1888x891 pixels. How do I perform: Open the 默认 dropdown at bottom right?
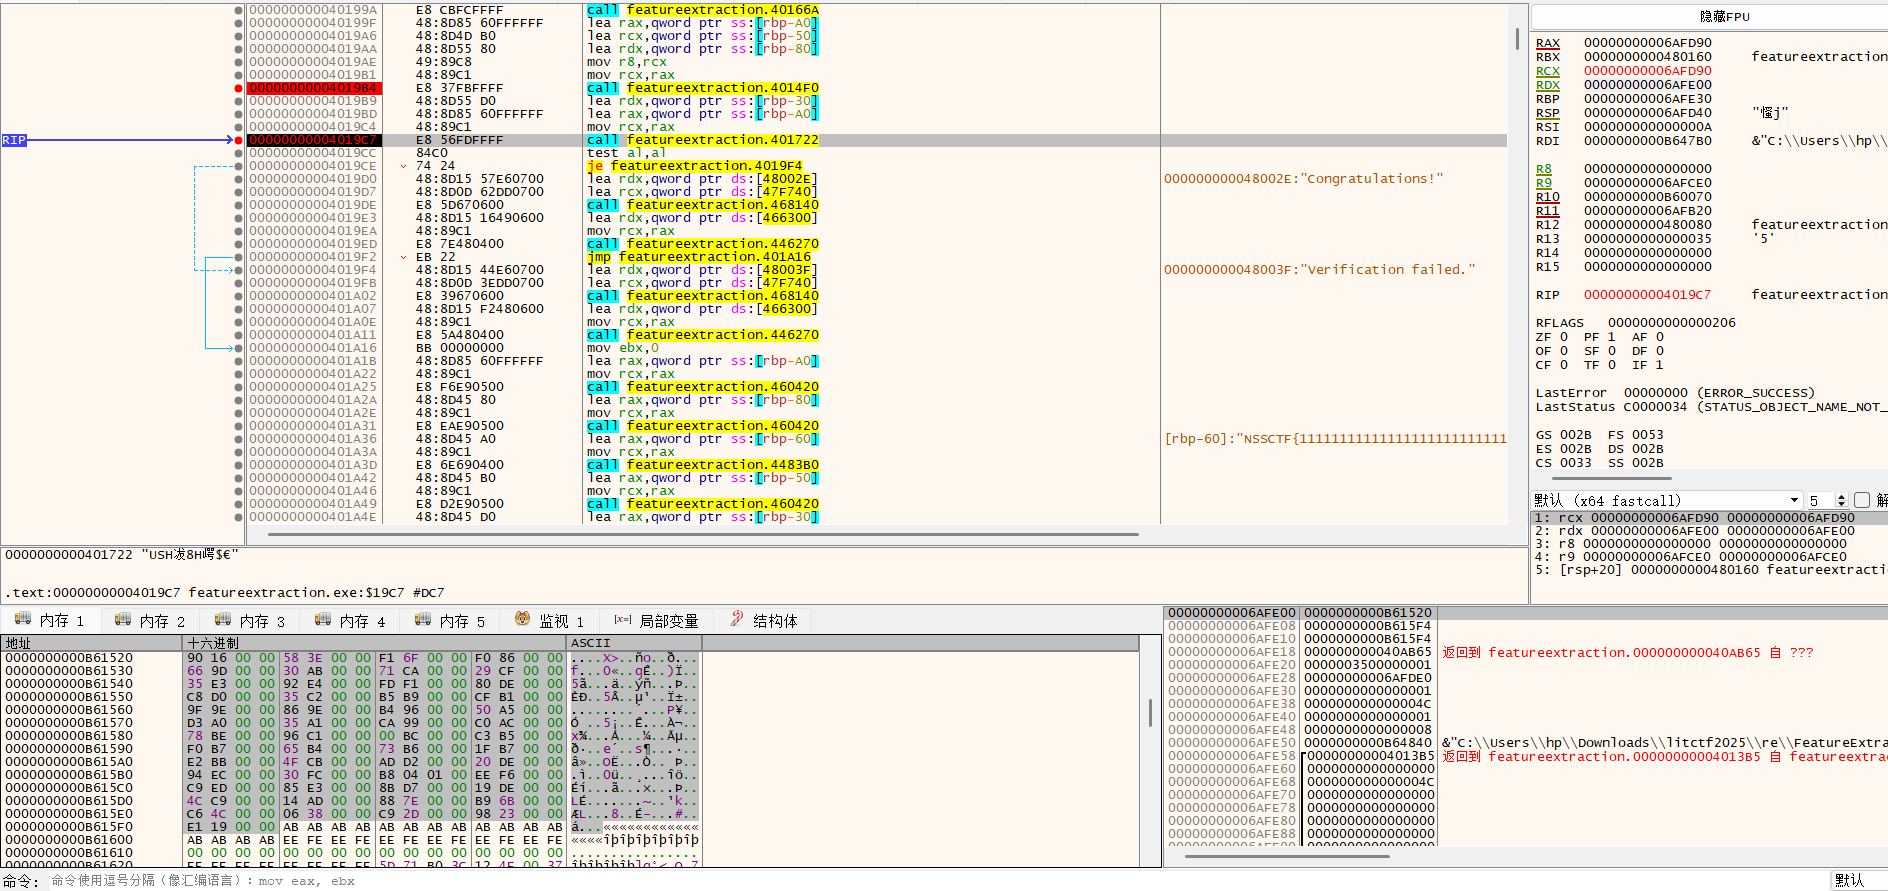(1858, 880)
